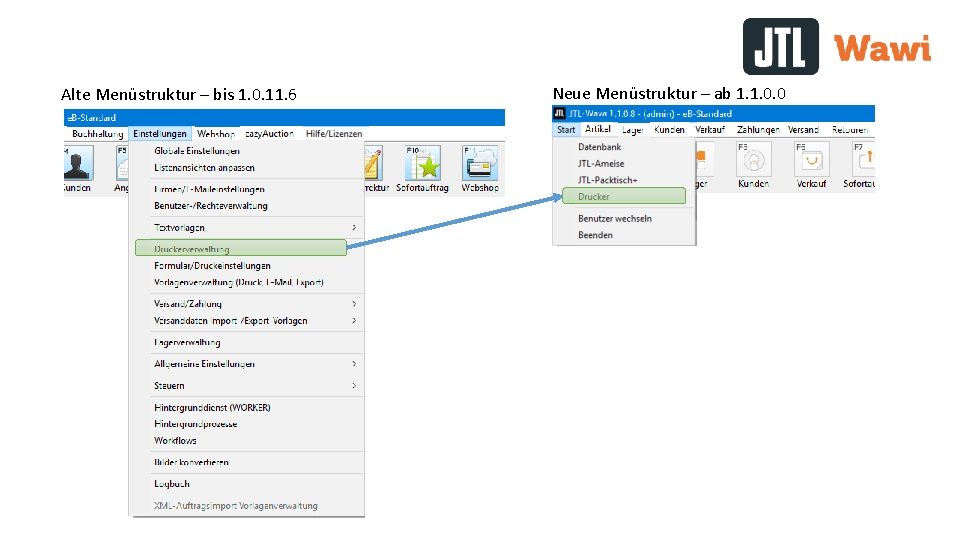
Task: Click the pencil icon labeled 'rektur' in old toolbar
Action: pos(373,163)
